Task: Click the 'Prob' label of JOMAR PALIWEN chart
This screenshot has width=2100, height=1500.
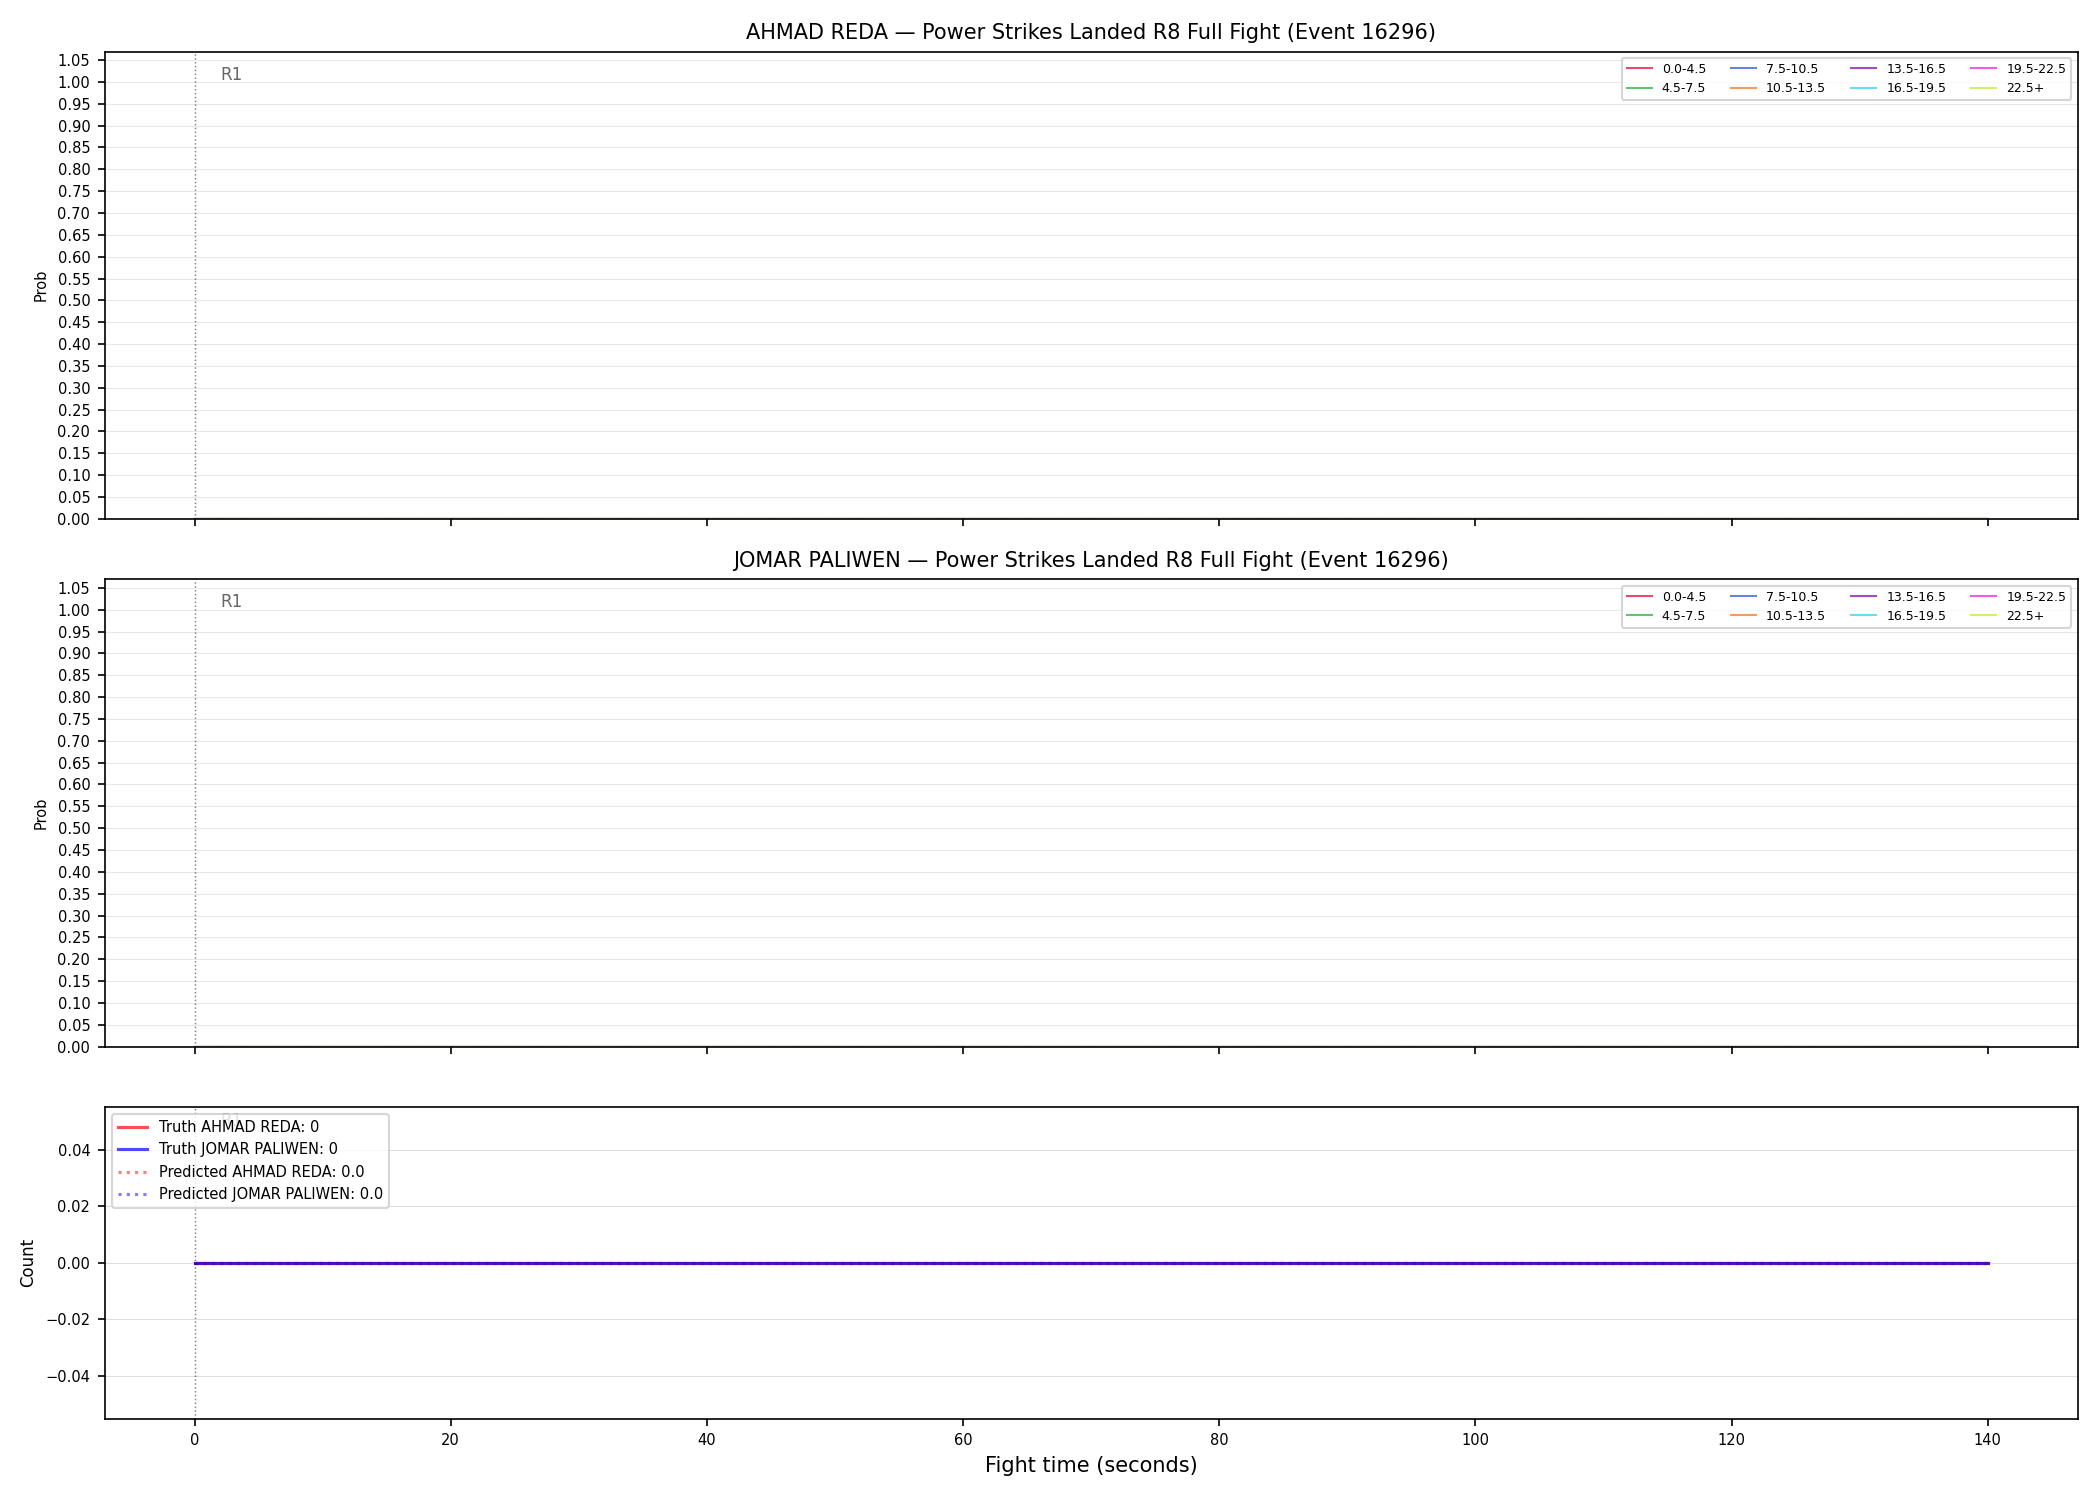Action: pos(41,814)
